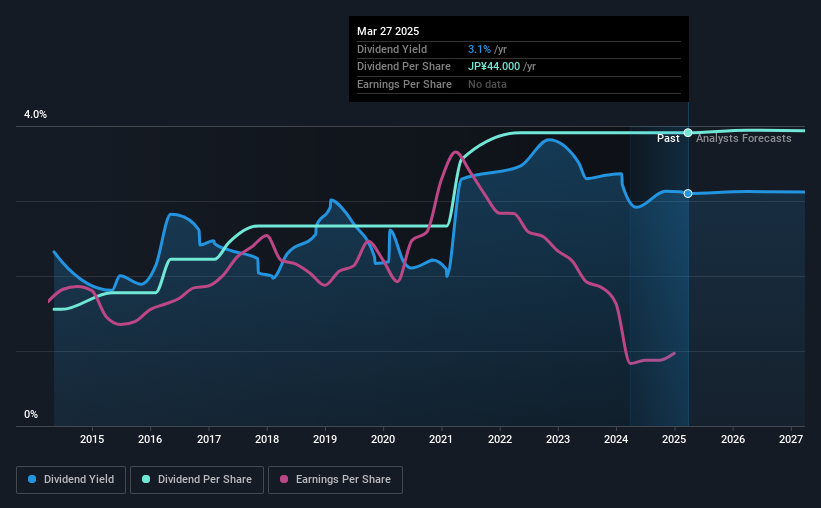Click the tooltip's 'Dividend Per Share' row label
The height and width of the screenshot is (508, 821).
404,67
